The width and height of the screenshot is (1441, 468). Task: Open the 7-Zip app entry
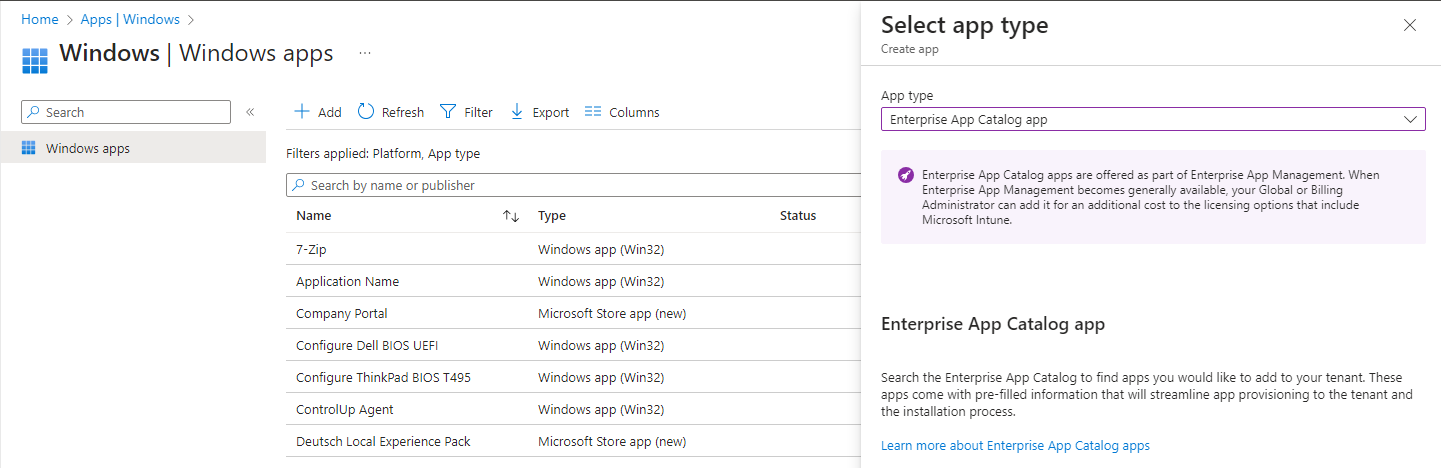tap(311, 249)
